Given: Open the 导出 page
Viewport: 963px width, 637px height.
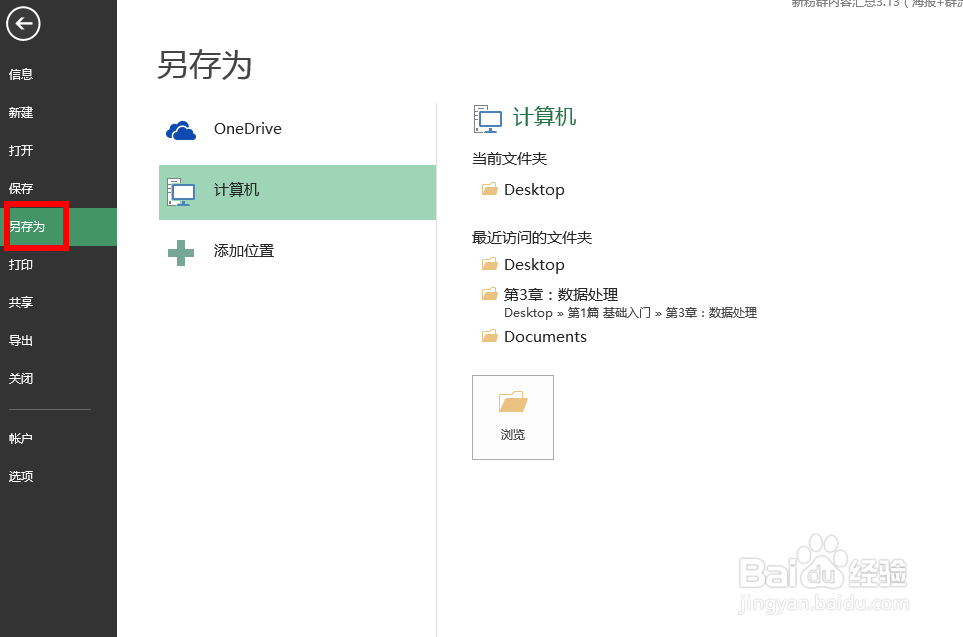Looking at the screenshot, I should (x=21, y=340).
